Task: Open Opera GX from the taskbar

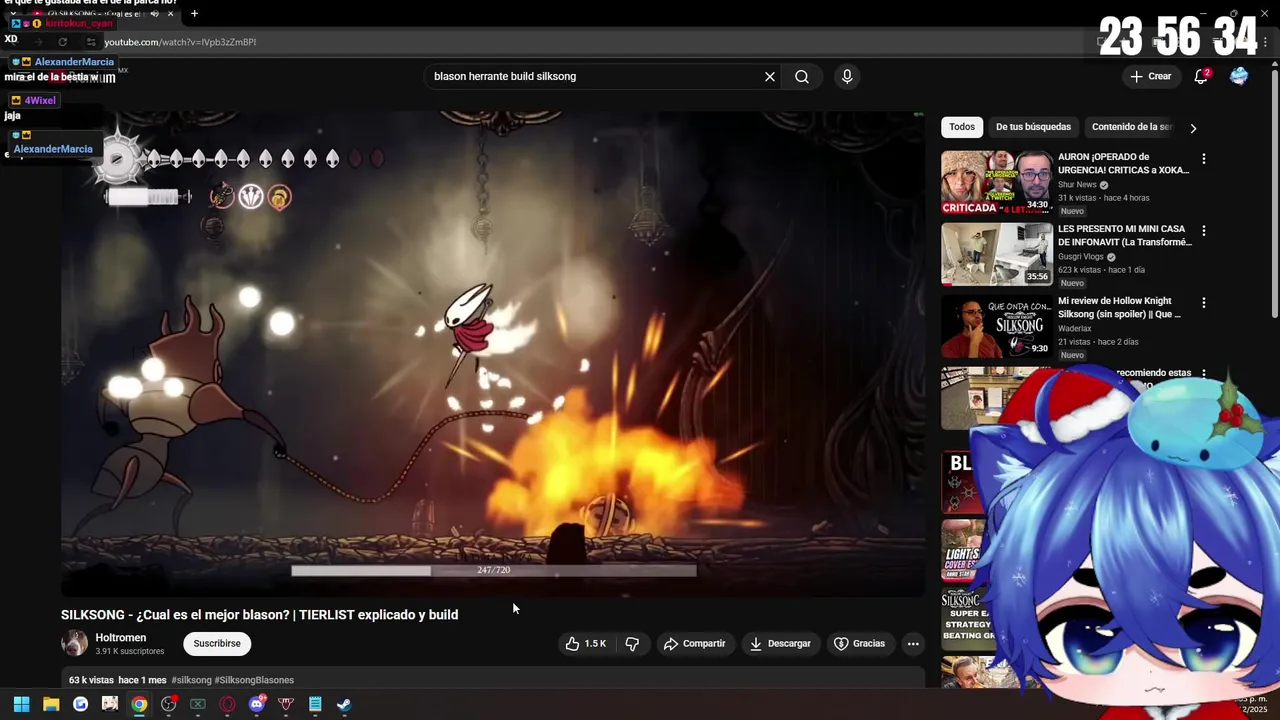Action: click(227, 704)
